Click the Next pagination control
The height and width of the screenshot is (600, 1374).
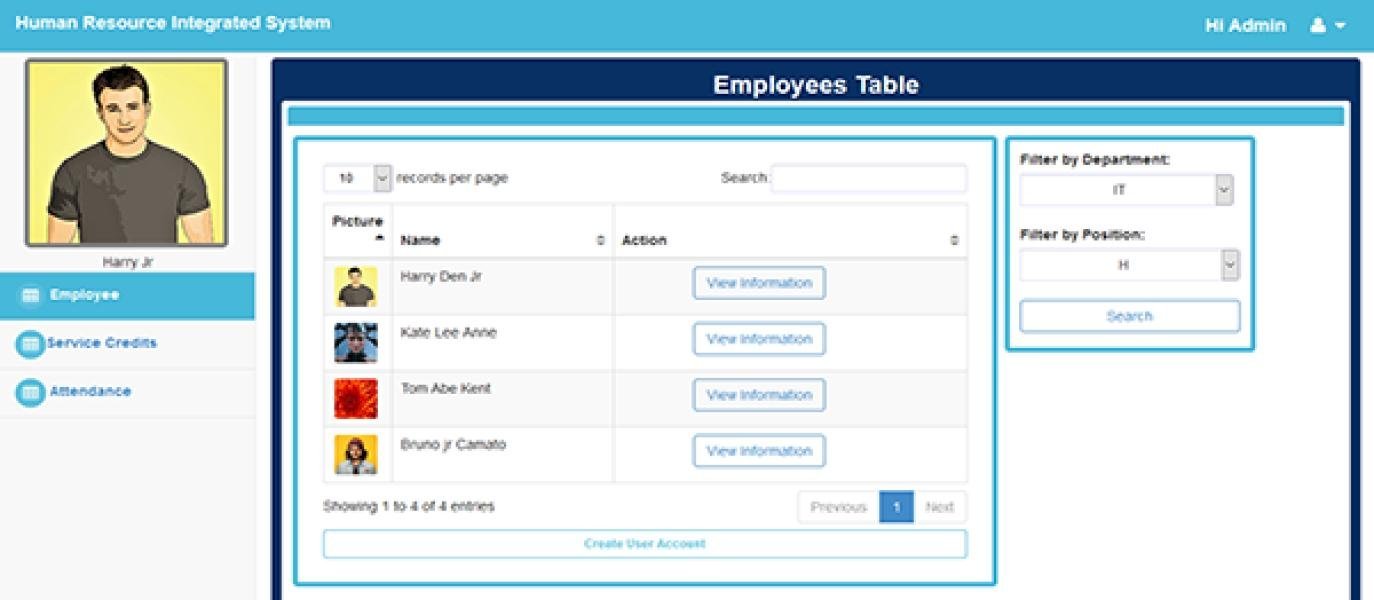(939, 506)
